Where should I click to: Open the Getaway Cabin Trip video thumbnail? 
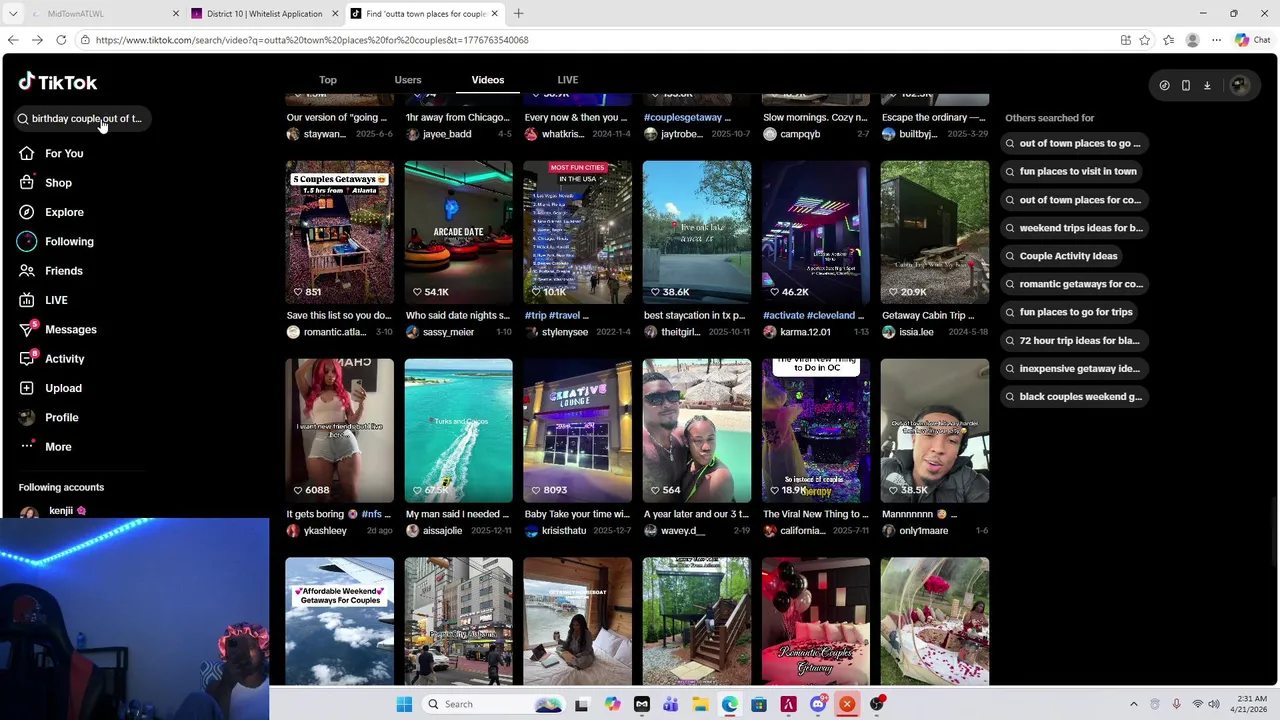point(935,232)
